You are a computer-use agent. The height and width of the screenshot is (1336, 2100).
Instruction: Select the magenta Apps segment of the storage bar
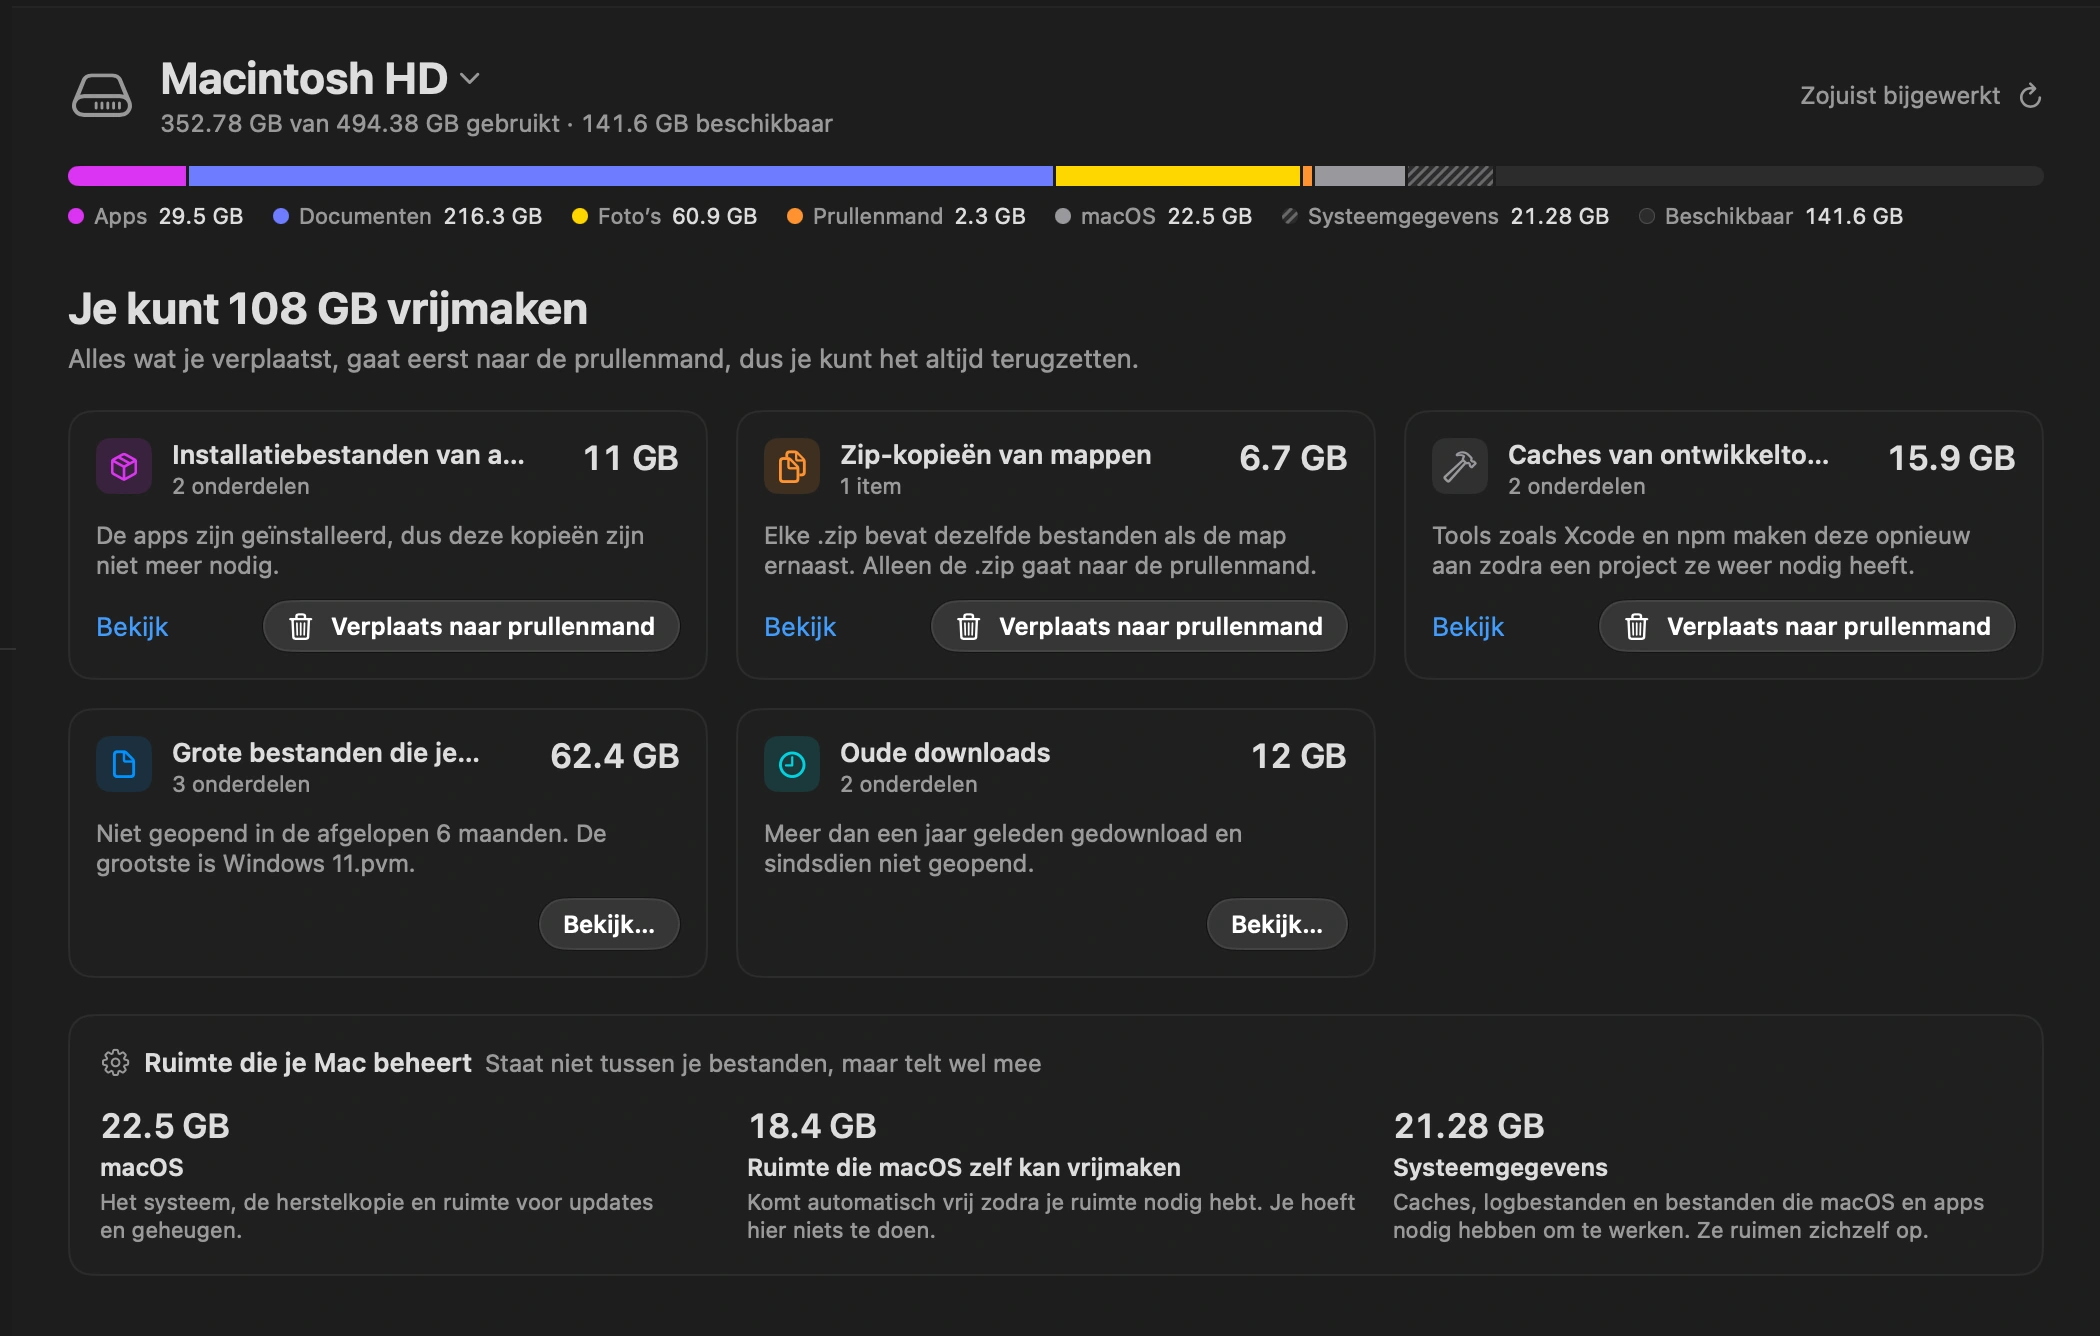point(127,176)
